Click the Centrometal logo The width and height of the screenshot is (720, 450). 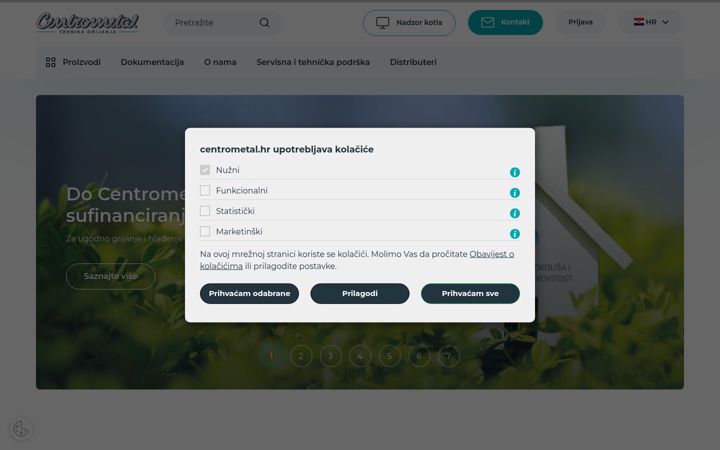tap(87, 23)
